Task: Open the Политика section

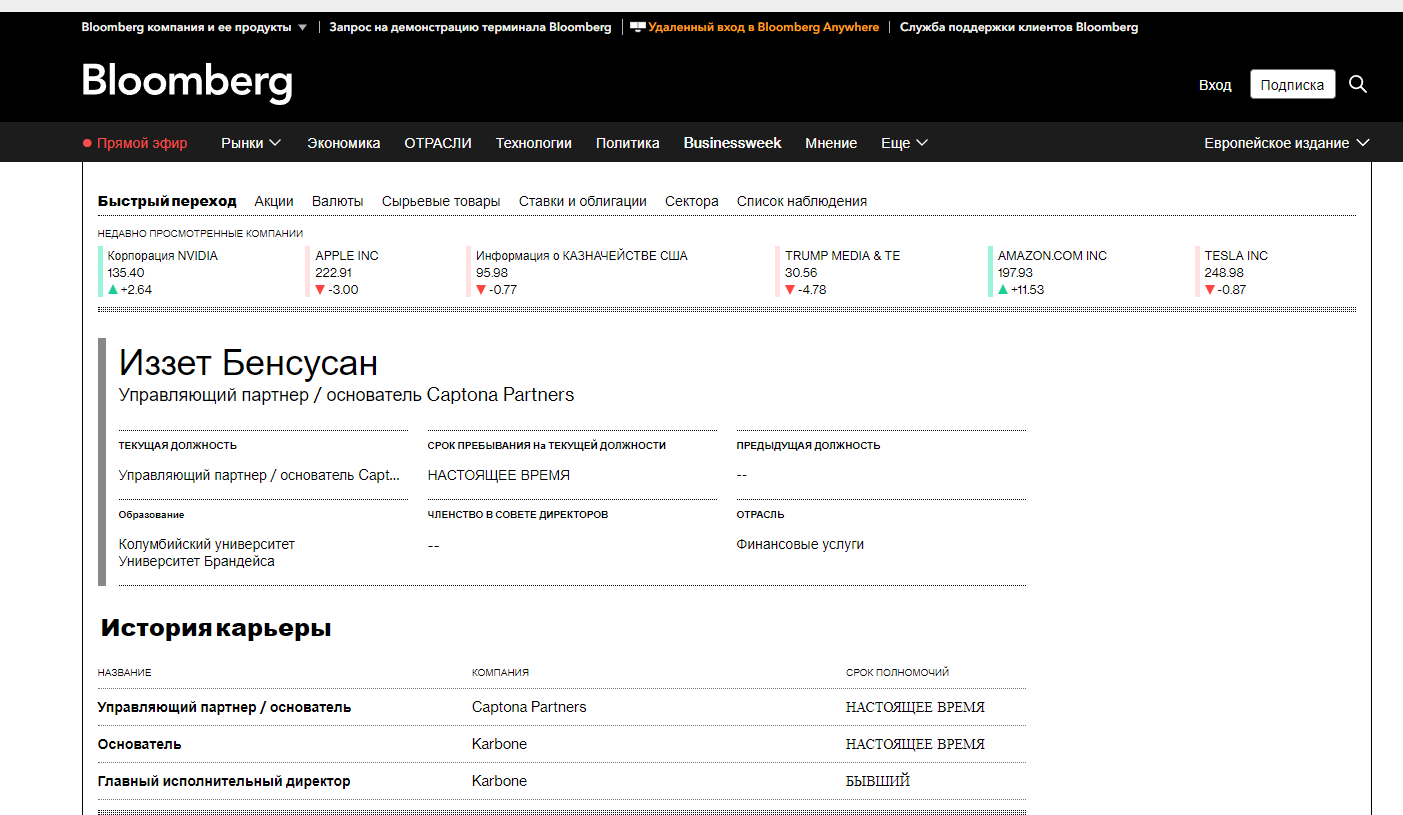Action: pos(628,143)
